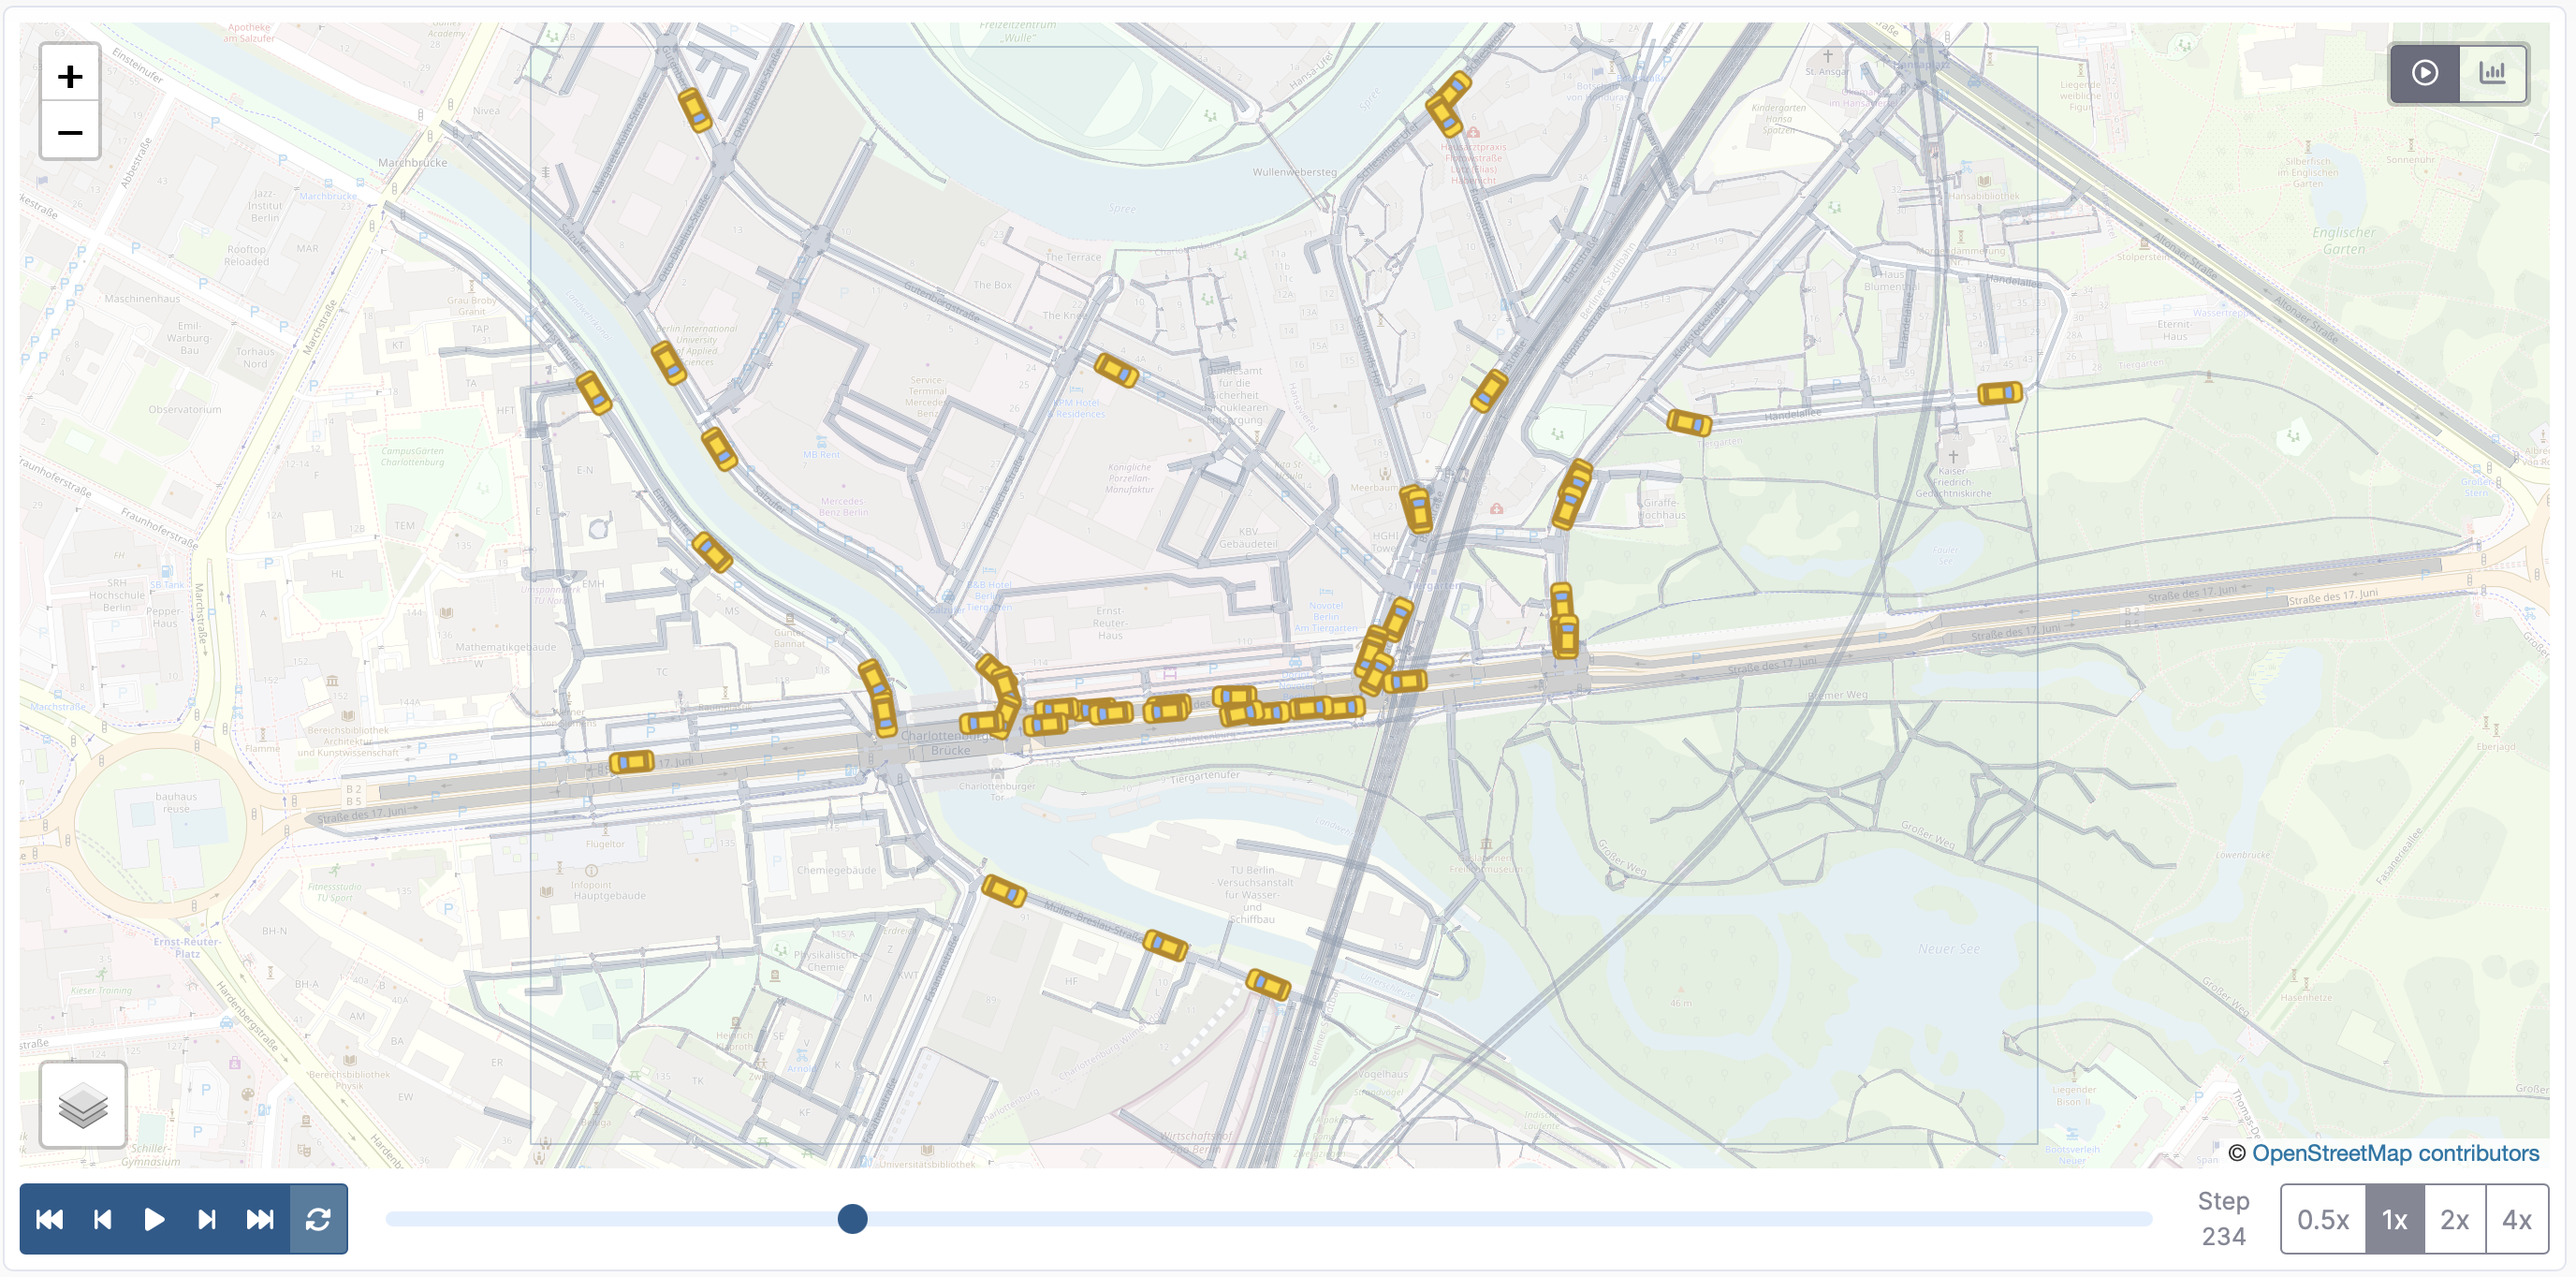The image size is (2576, 1277).
Task: Skip to the last simulation step
Action: coord(260,1219)
